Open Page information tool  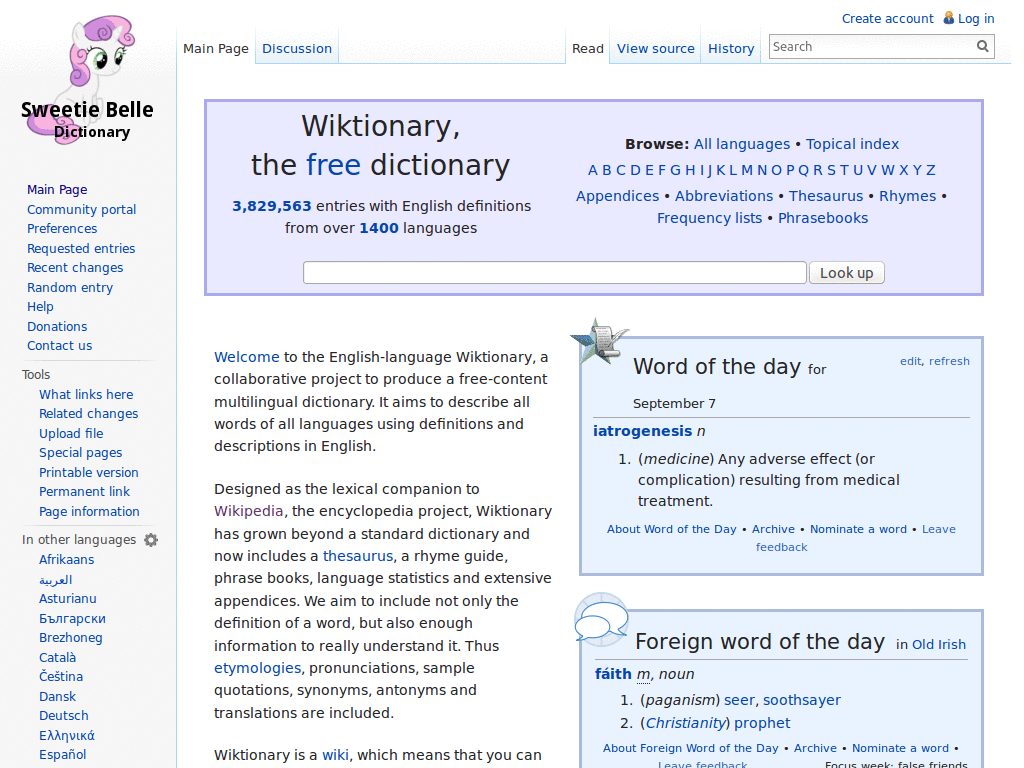89,511
